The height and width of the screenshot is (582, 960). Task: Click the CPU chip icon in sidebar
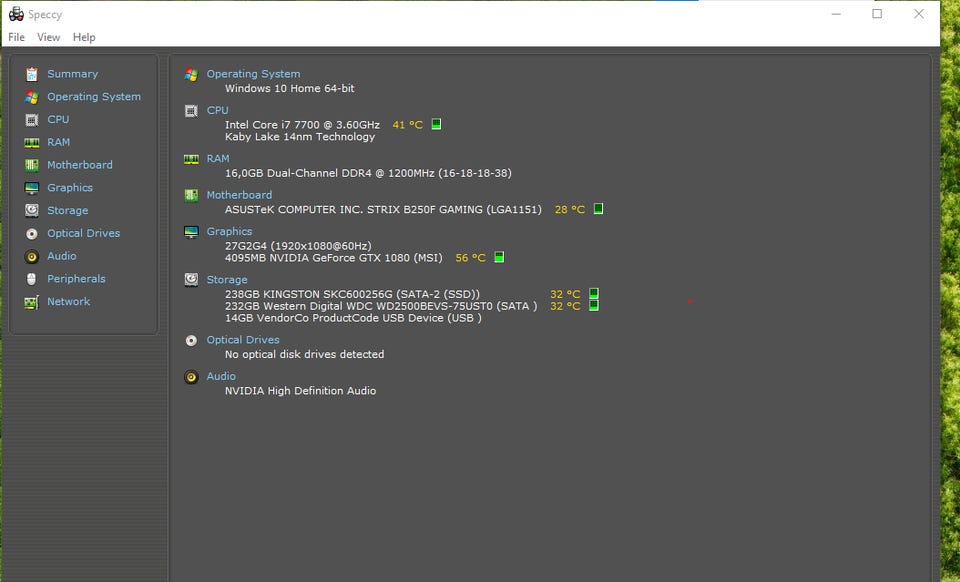point(32,119)
